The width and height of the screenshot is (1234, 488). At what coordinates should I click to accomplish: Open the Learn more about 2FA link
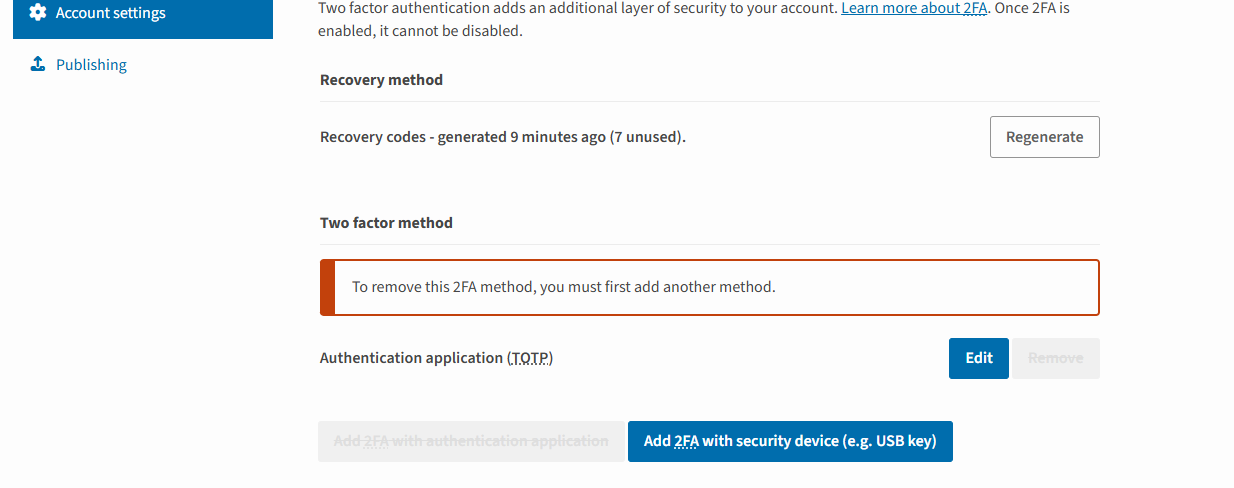coord(914,7)
